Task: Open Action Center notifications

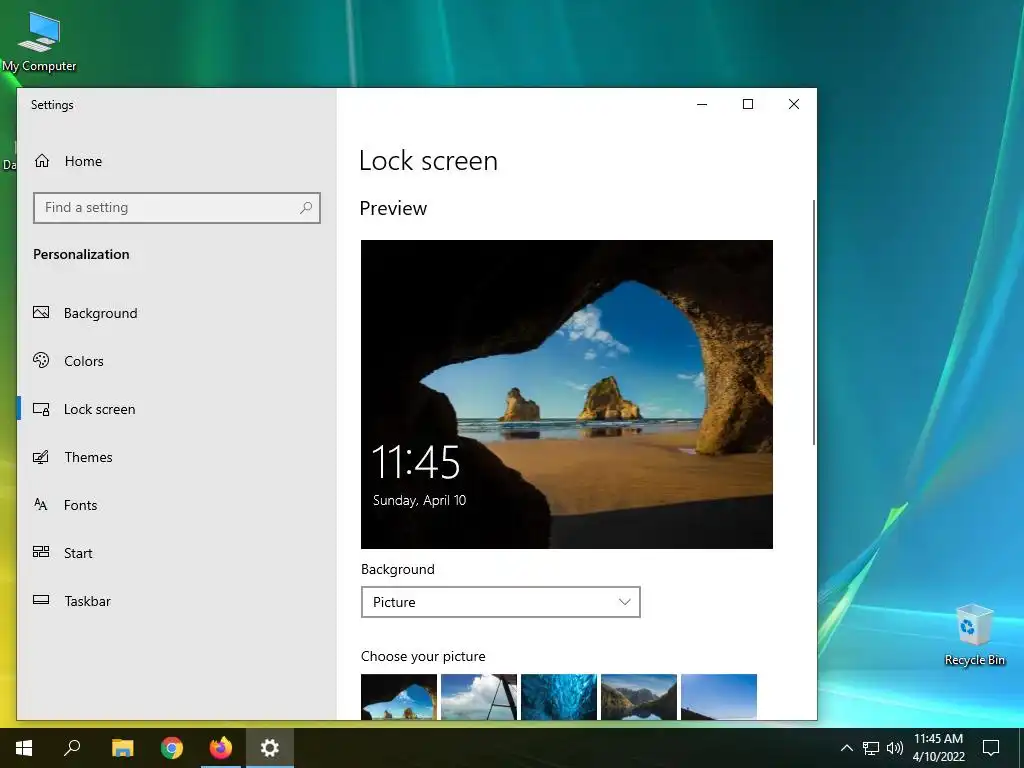Action: click(x=991, y=748)
